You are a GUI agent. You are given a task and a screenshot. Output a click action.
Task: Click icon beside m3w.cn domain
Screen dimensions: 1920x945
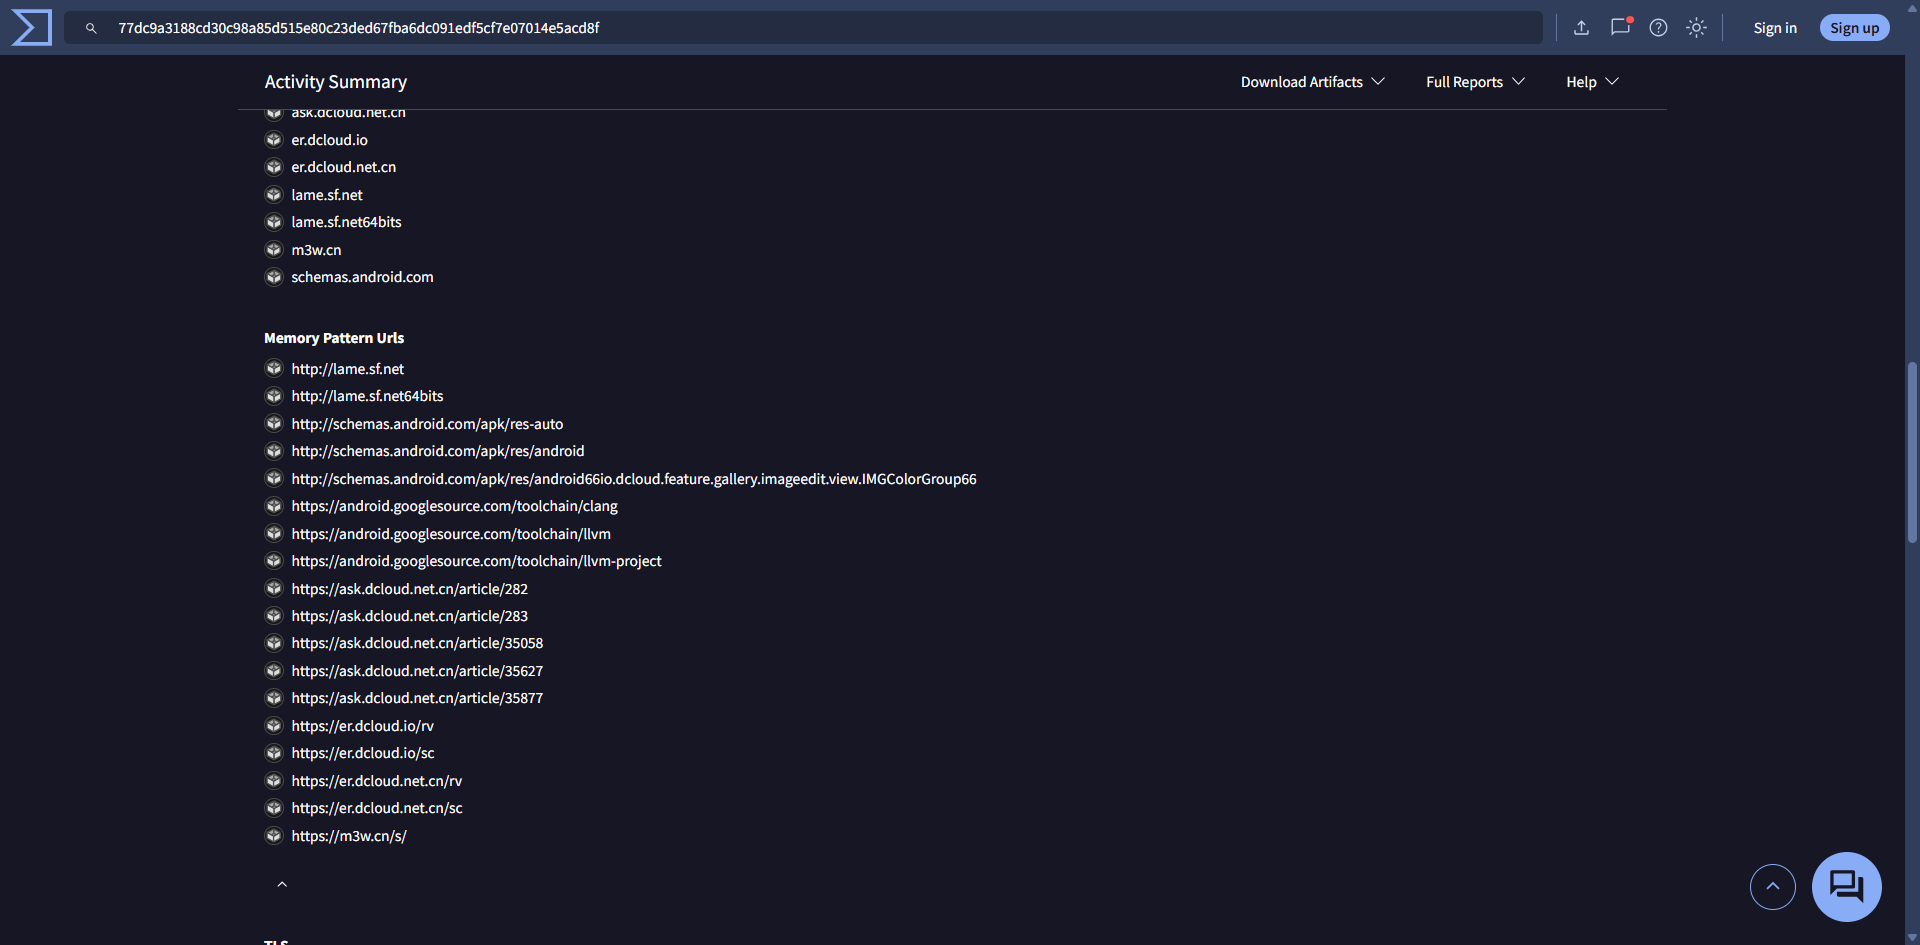click(x=274, y=250)
